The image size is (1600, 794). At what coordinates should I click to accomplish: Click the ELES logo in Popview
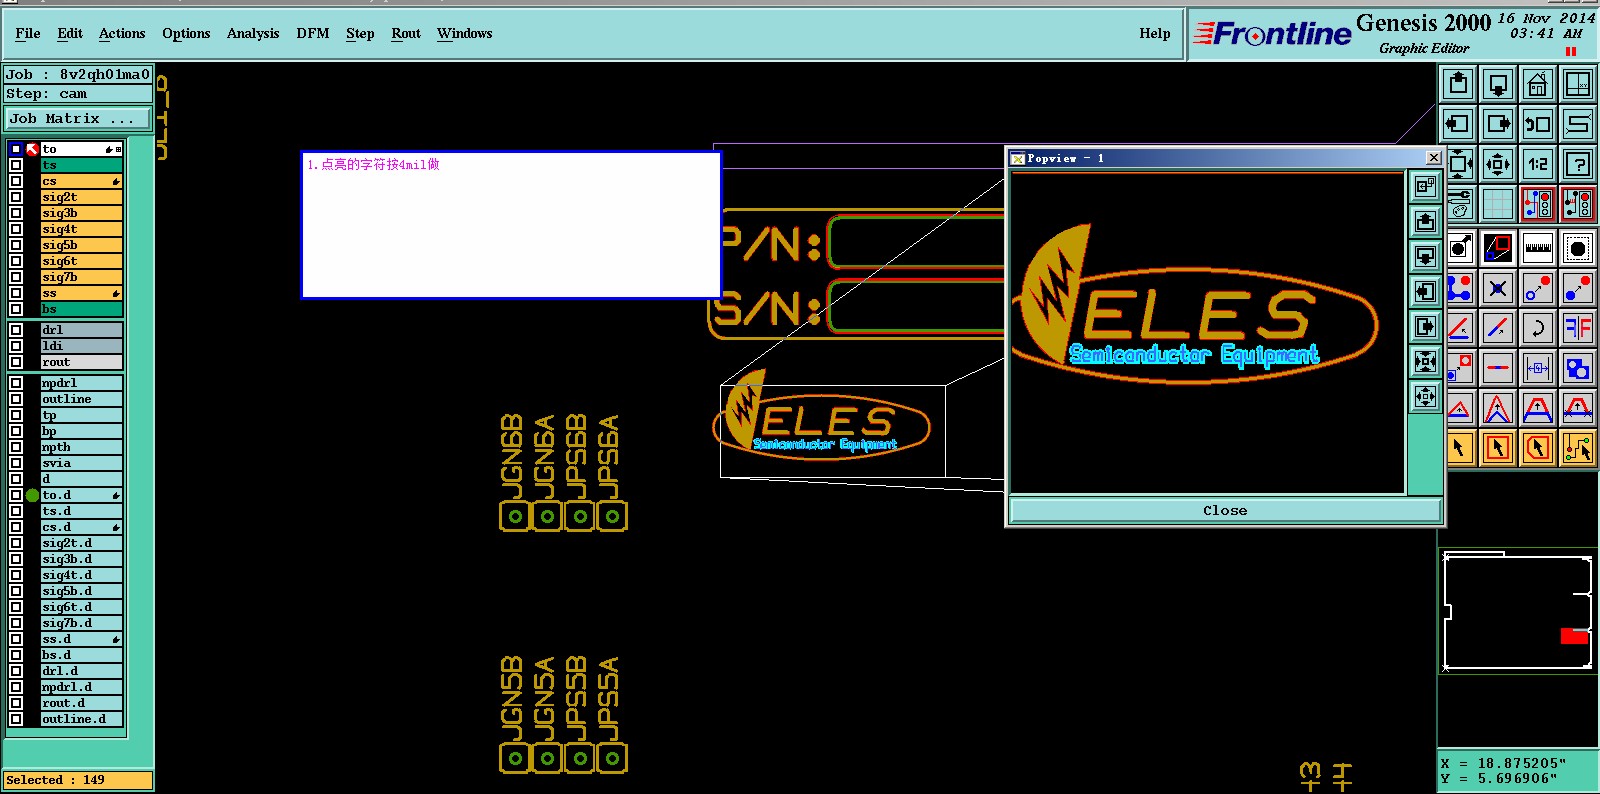(1195, 305)
